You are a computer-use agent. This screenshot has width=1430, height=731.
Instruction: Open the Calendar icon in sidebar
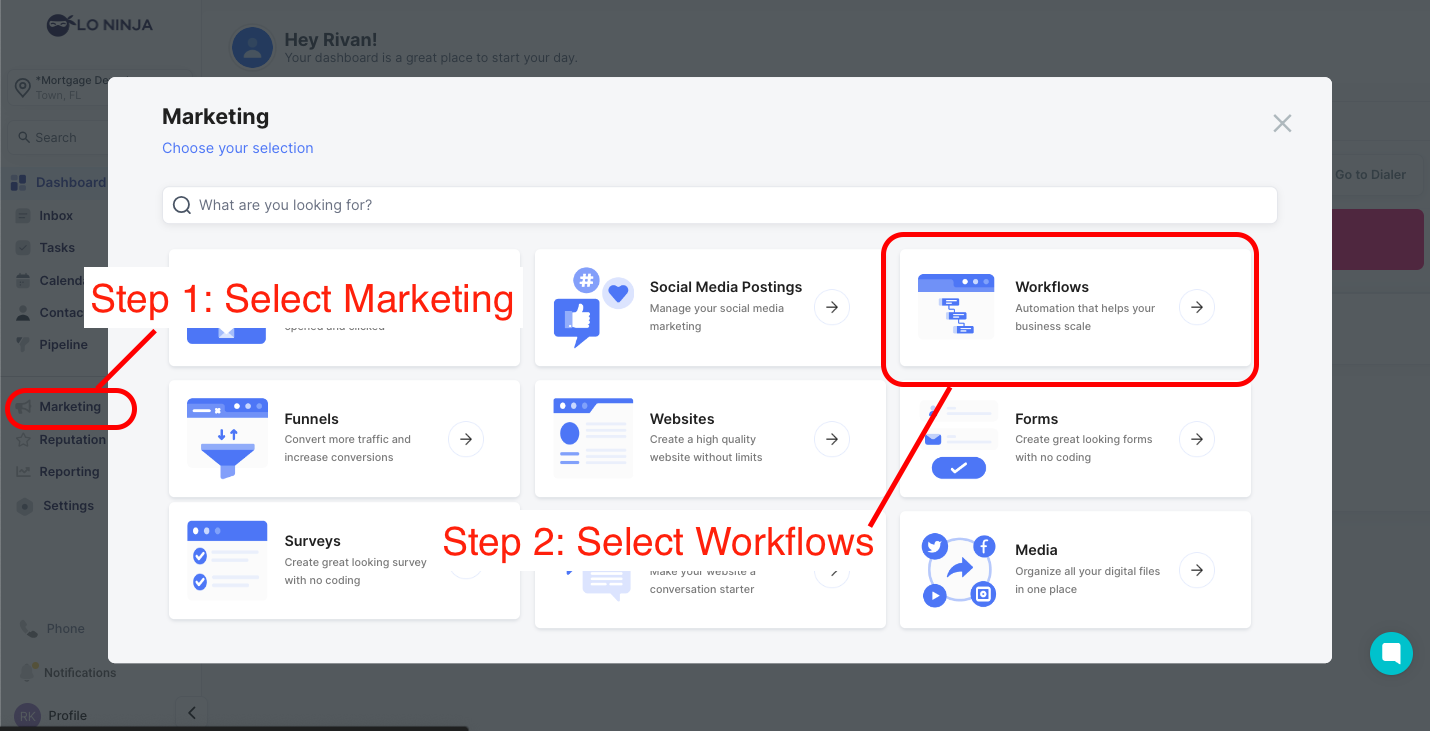coord(23,281)
